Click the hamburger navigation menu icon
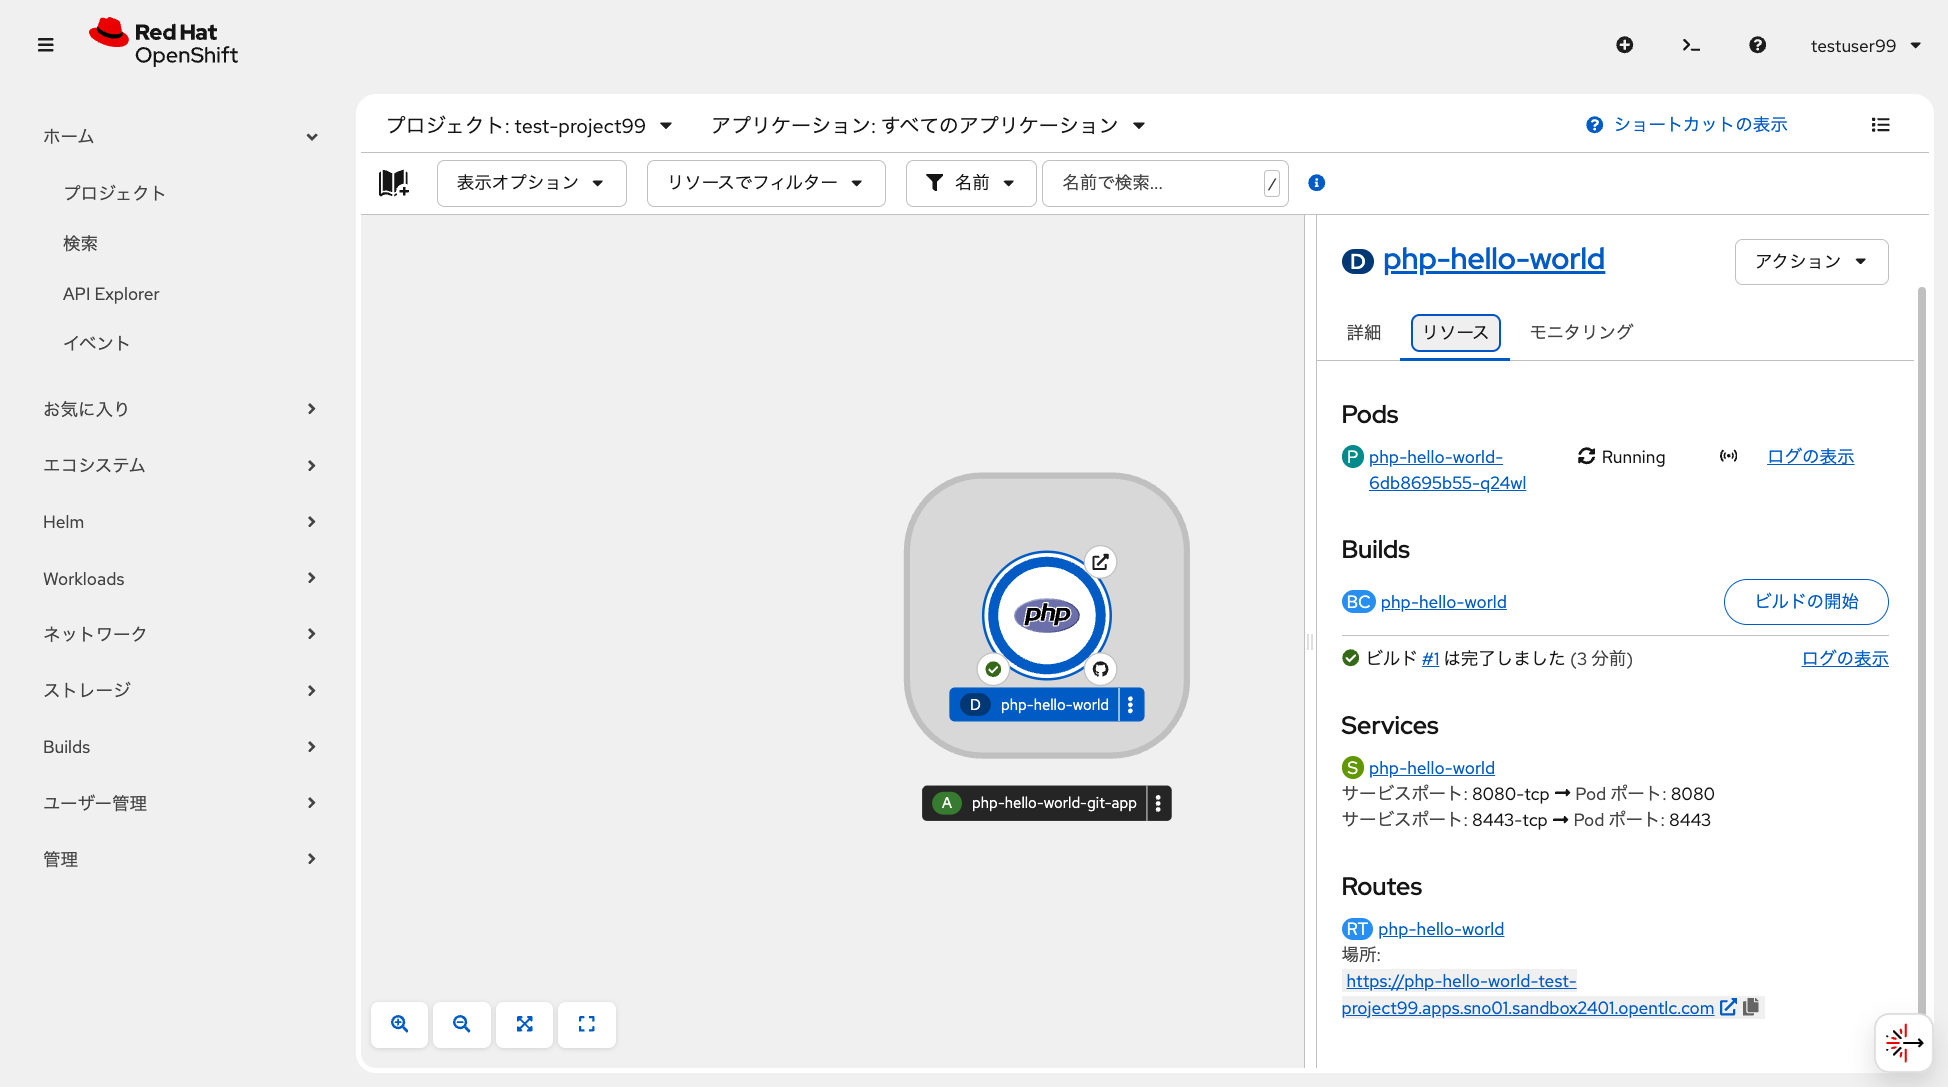Viewport: 1948px width, 1087px height. click(45, 45)
